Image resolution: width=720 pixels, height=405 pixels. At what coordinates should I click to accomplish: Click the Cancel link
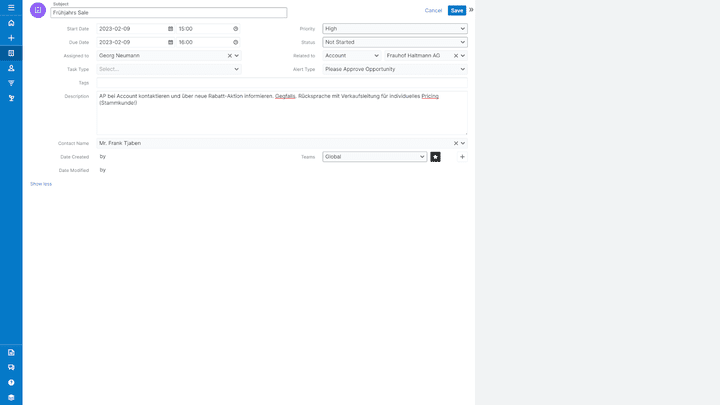[x=433, y=11]
